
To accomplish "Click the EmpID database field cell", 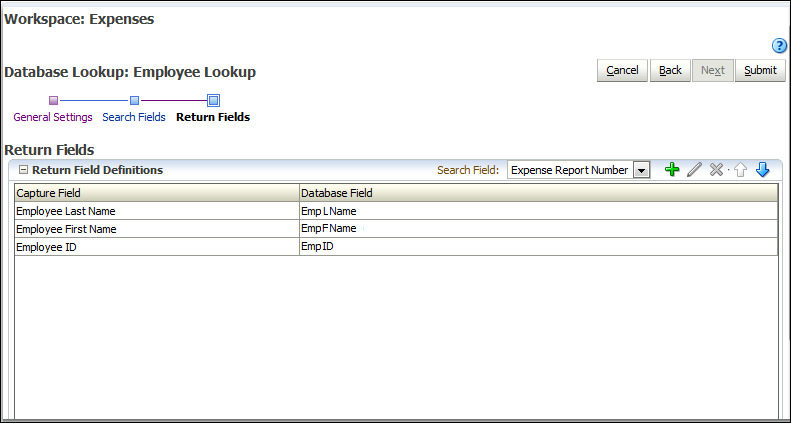I will tap(538, 247).
